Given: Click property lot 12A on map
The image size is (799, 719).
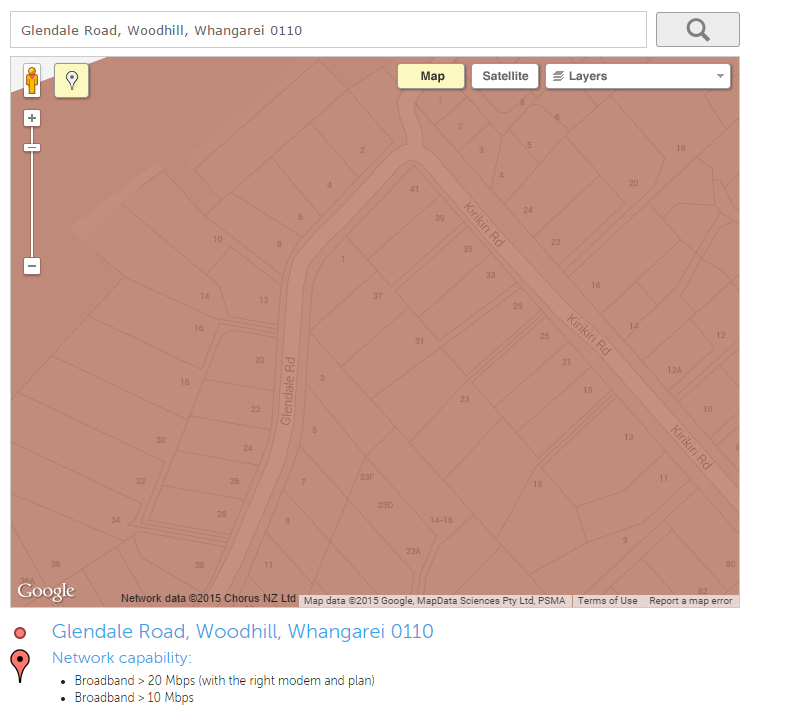Looking at the screenshot, I should [x=674, y=370].
